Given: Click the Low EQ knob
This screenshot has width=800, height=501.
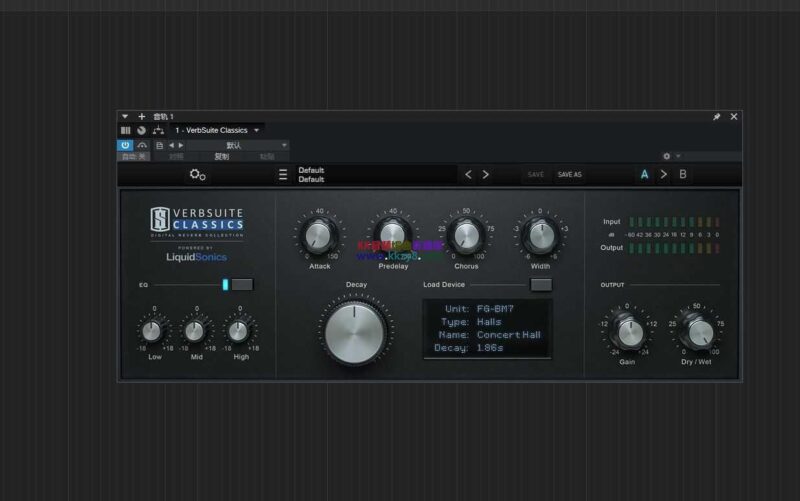Looking at the screenshot, I should [152, 332].
